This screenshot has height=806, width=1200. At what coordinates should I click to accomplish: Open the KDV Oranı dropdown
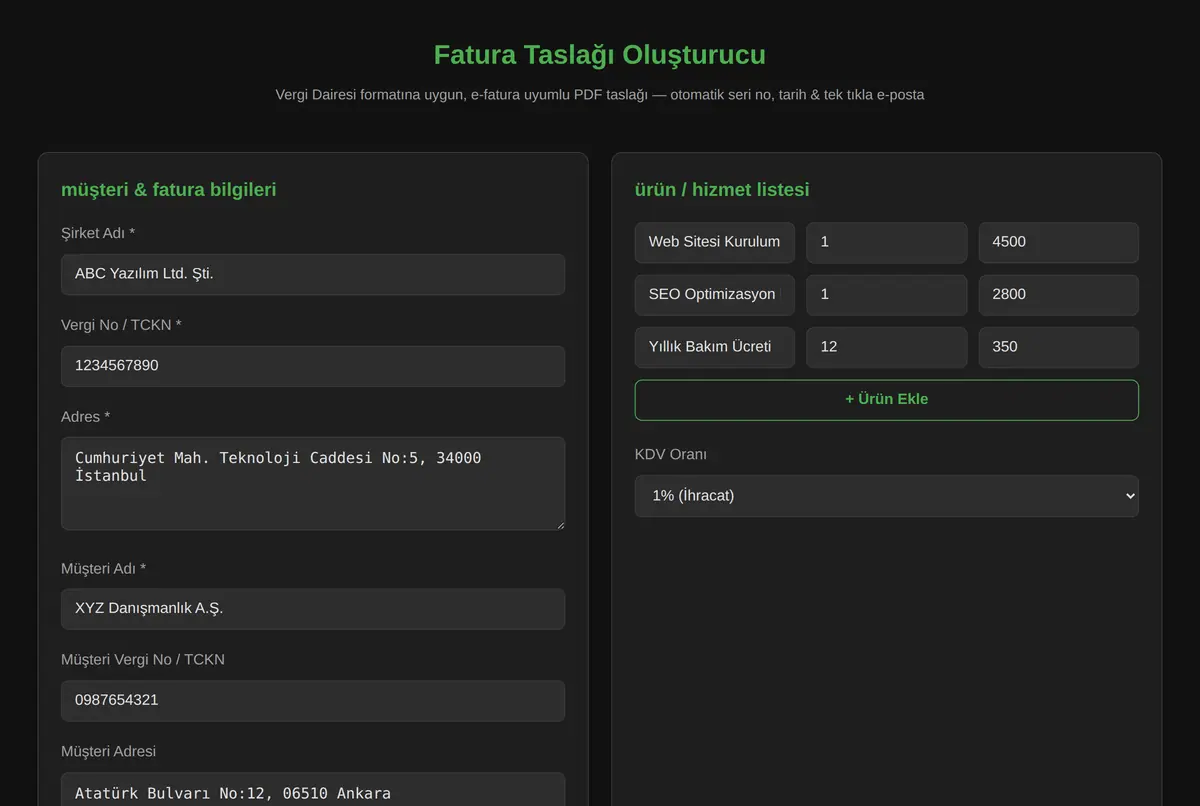pos(887,496)
